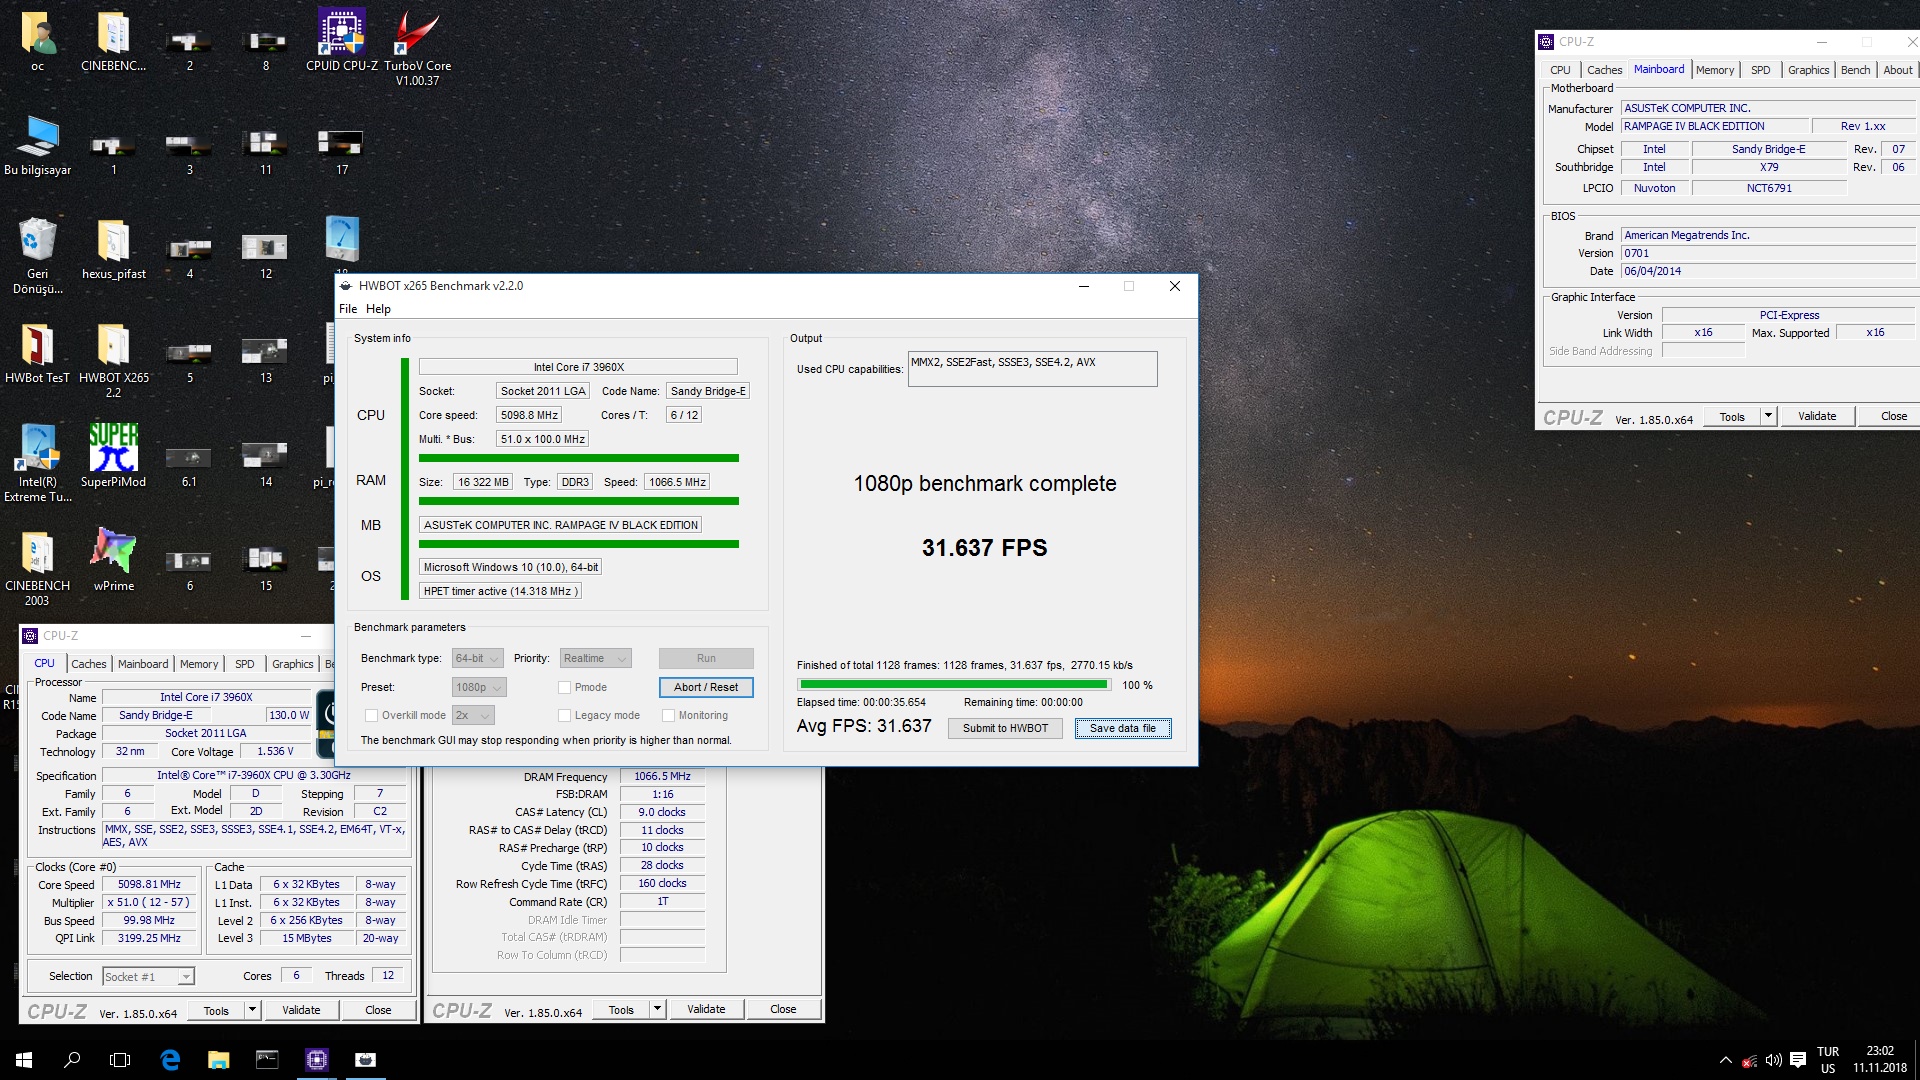Select About tab in top-right CPU-Z
Viewport: 1920px width, 1080px height.
point(1897,70)
